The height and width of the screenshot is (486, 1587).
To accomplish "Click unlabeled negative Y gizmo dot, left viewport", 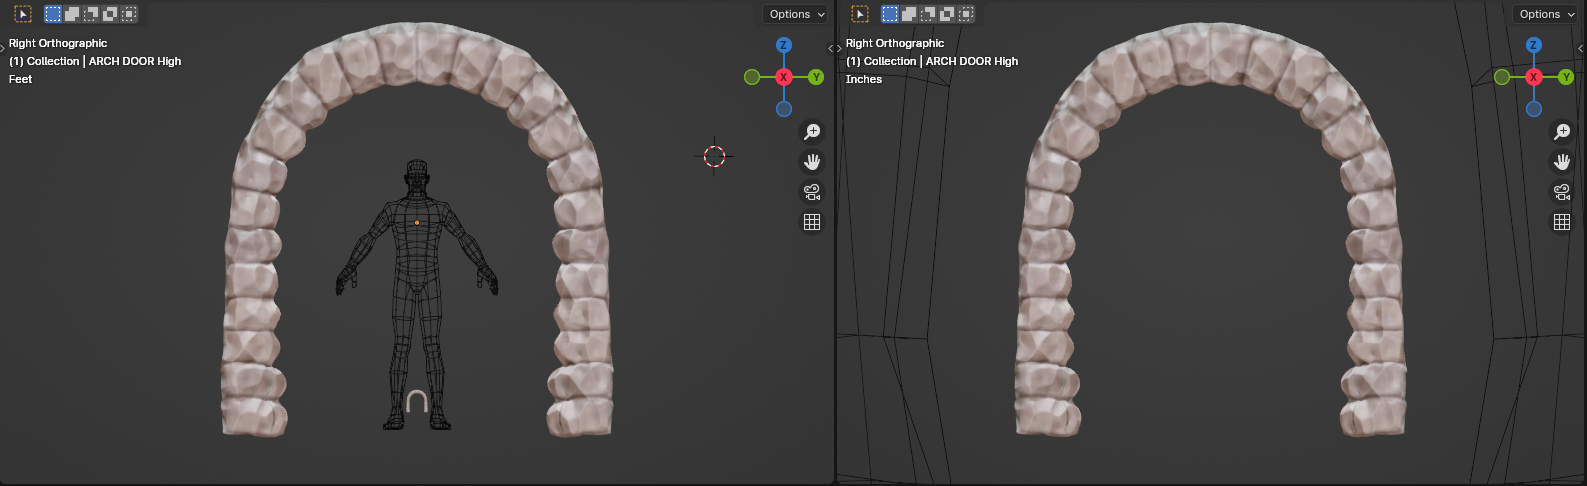I will [x=752, y=77].
